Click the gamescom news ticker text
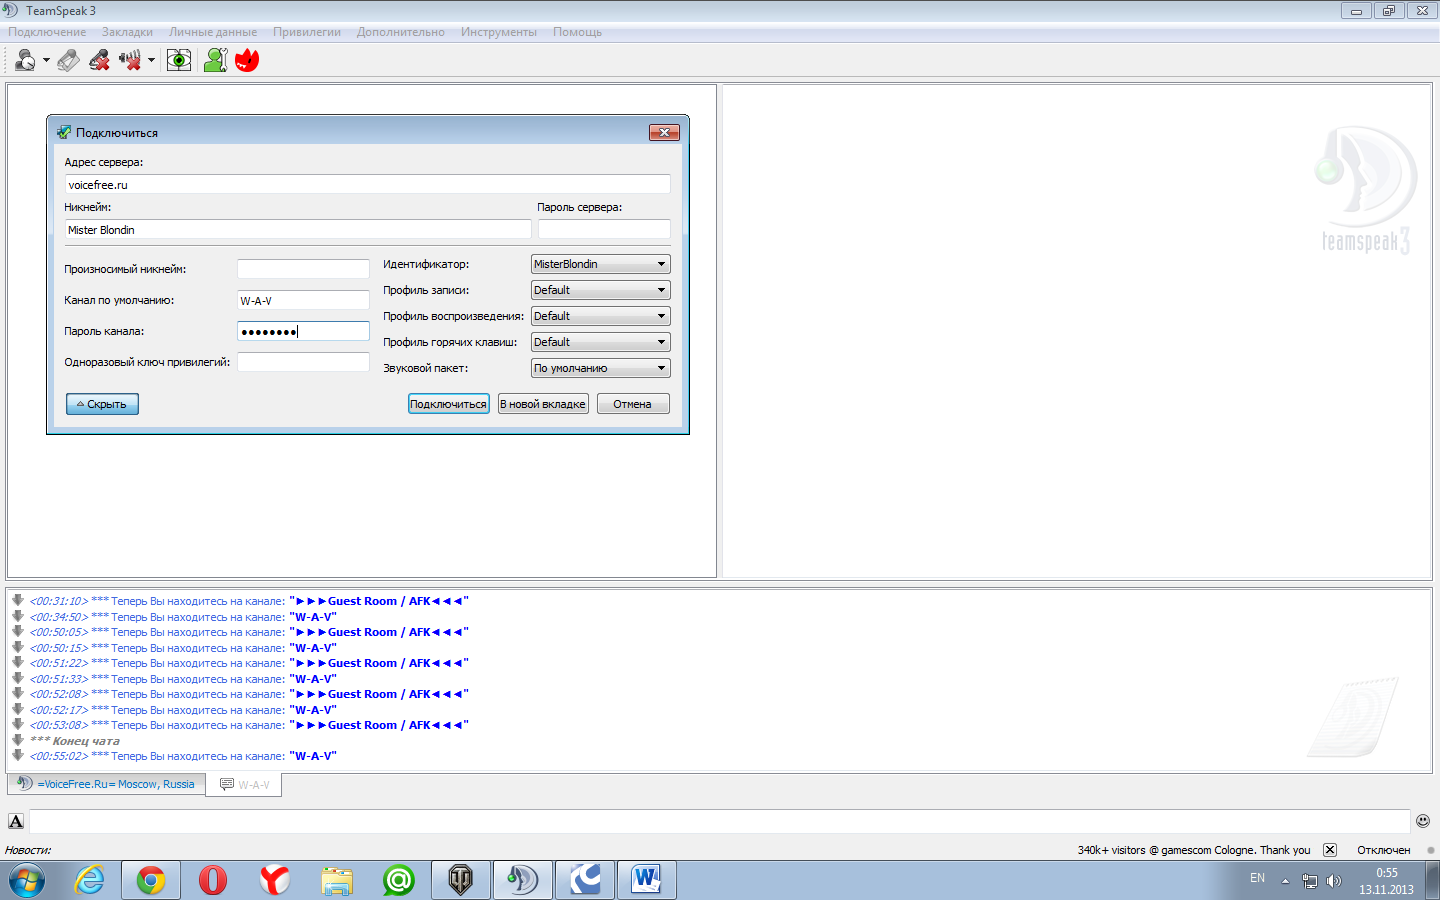The width and height of the screenshot is (1440, 900). (x=1194, y=850)
